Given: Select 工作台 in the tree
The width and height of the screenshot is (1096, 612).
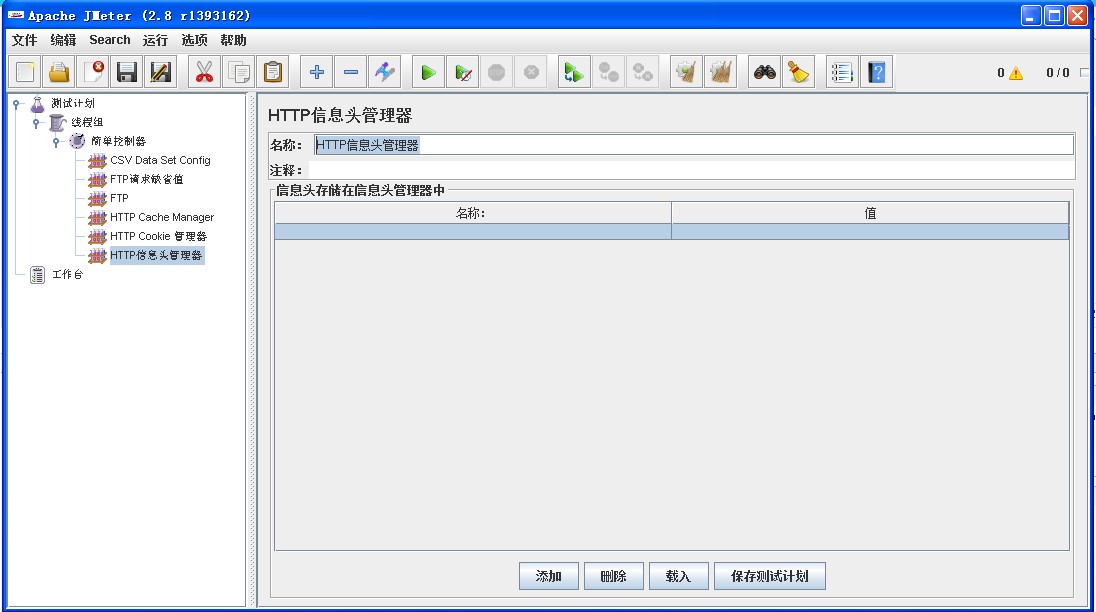Looking at the screenshot, I should 67,275.
